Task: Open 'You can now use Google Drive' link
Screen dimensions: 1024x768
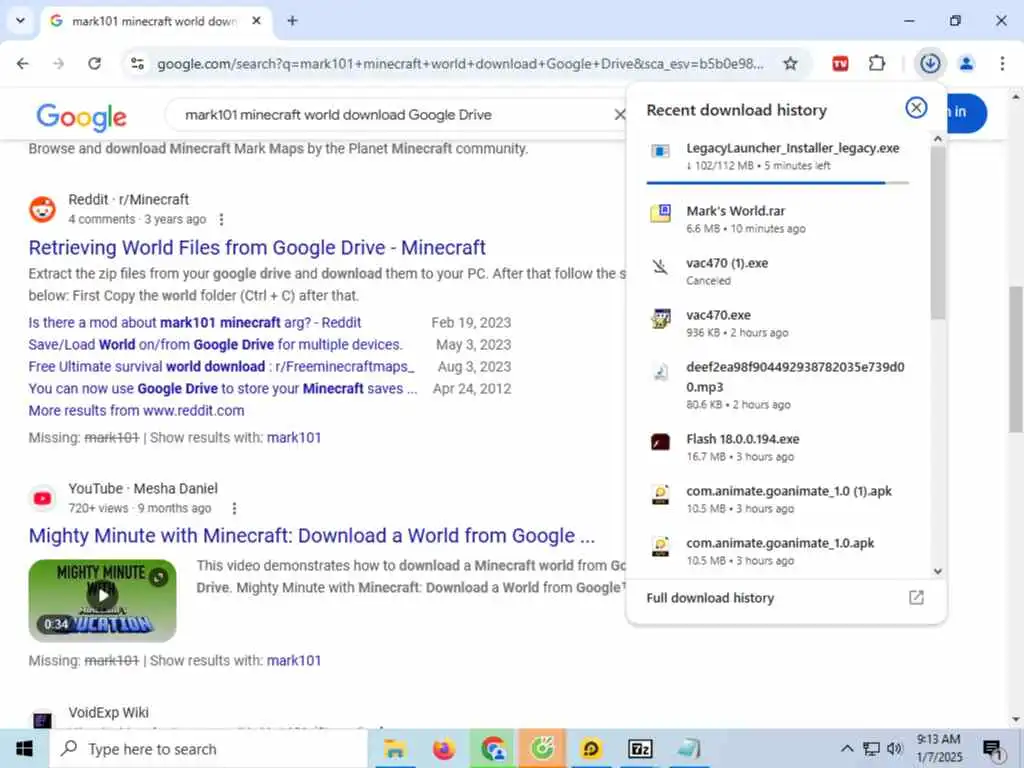Action: [223, 389]
